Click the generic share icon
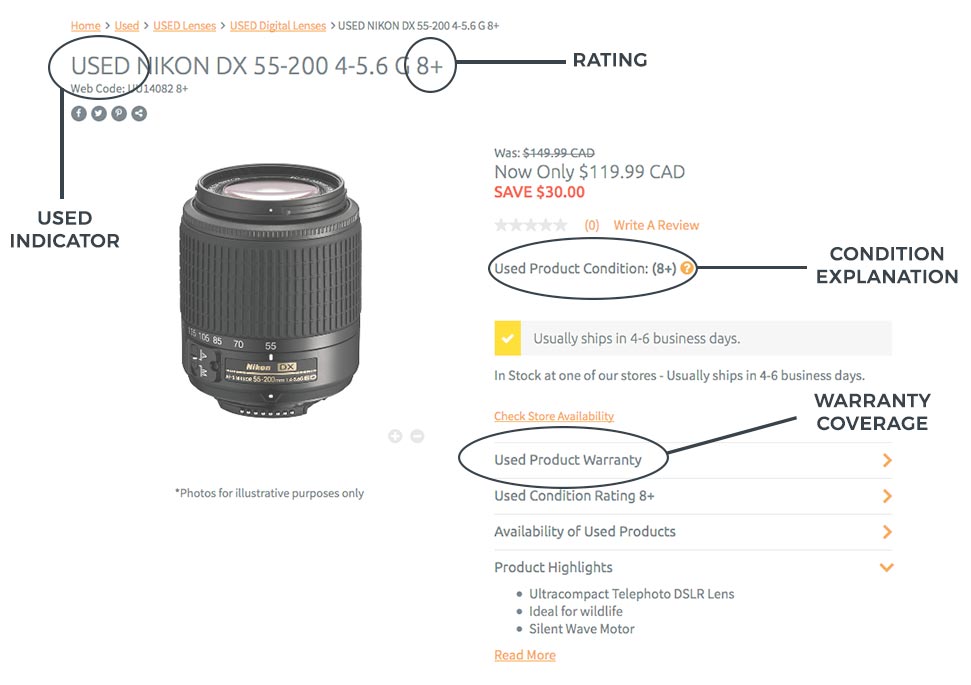 click(x=139, y=114)
